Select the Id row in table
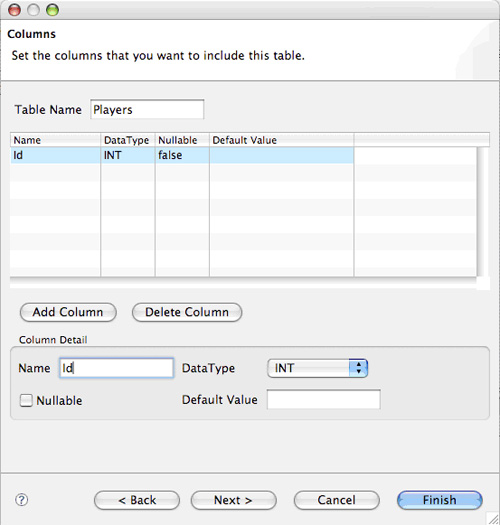The image size is (500, 525). click(x=182, y=155)
